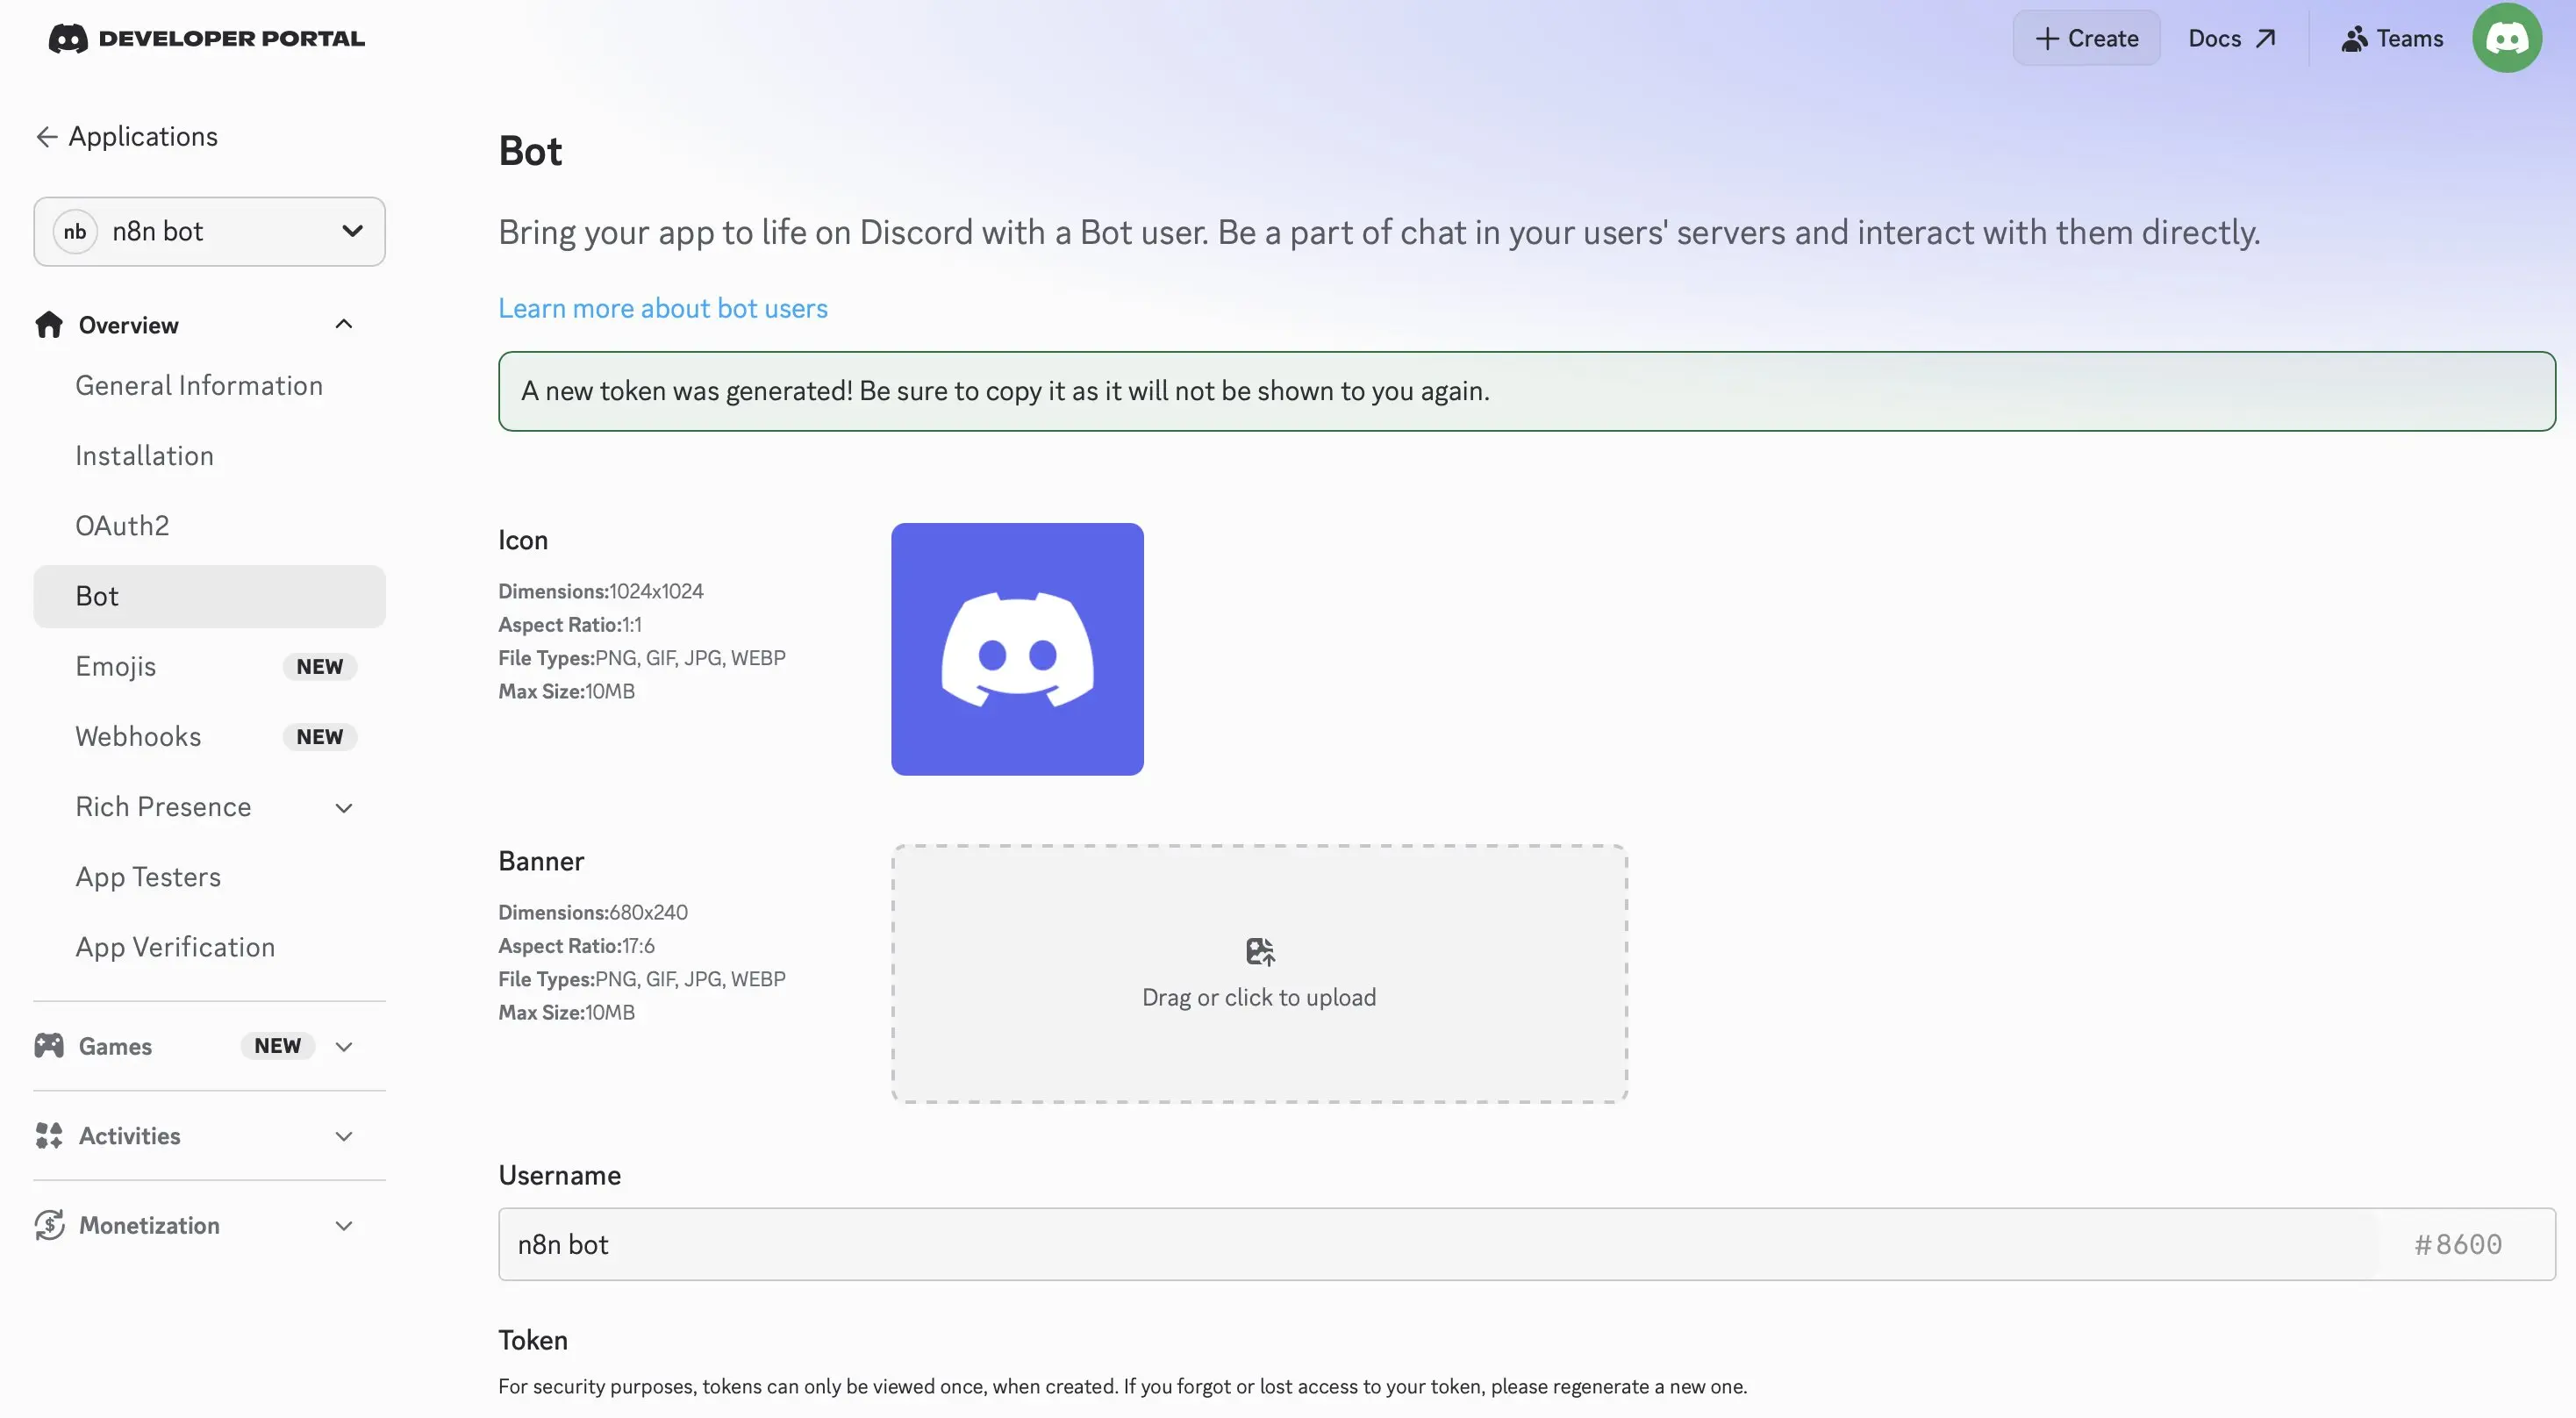Viewport: 2576px width, 1418px height.
Task: Select the OAuth2 section in sidebar
Action: [x=123, y=525]
